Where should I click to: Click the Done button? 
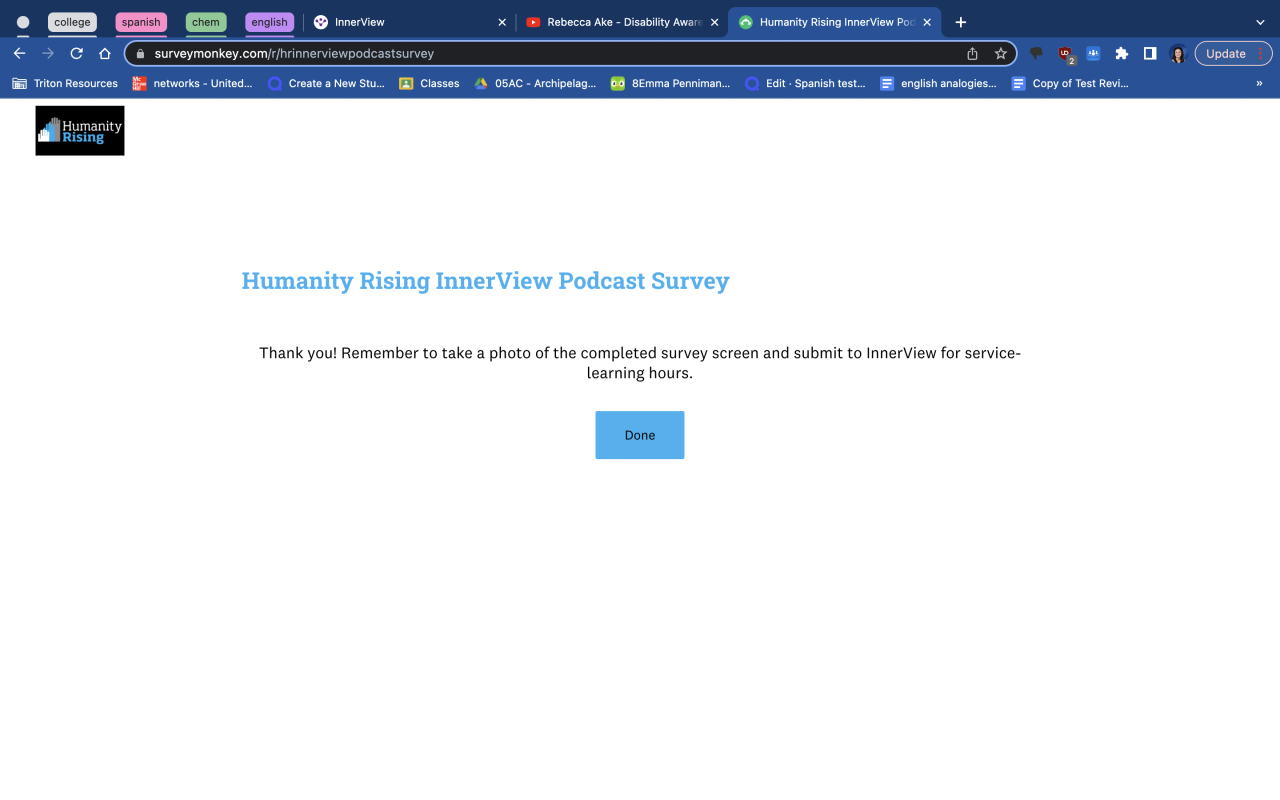(x=640, y=435)
